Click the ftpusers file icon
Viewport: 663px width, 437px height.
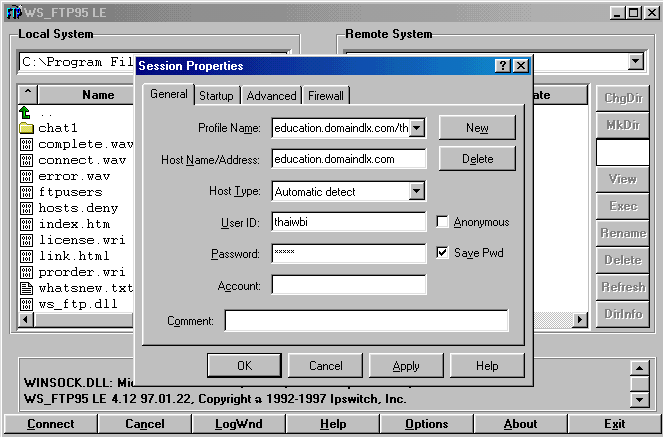click(x=26, y=192)
